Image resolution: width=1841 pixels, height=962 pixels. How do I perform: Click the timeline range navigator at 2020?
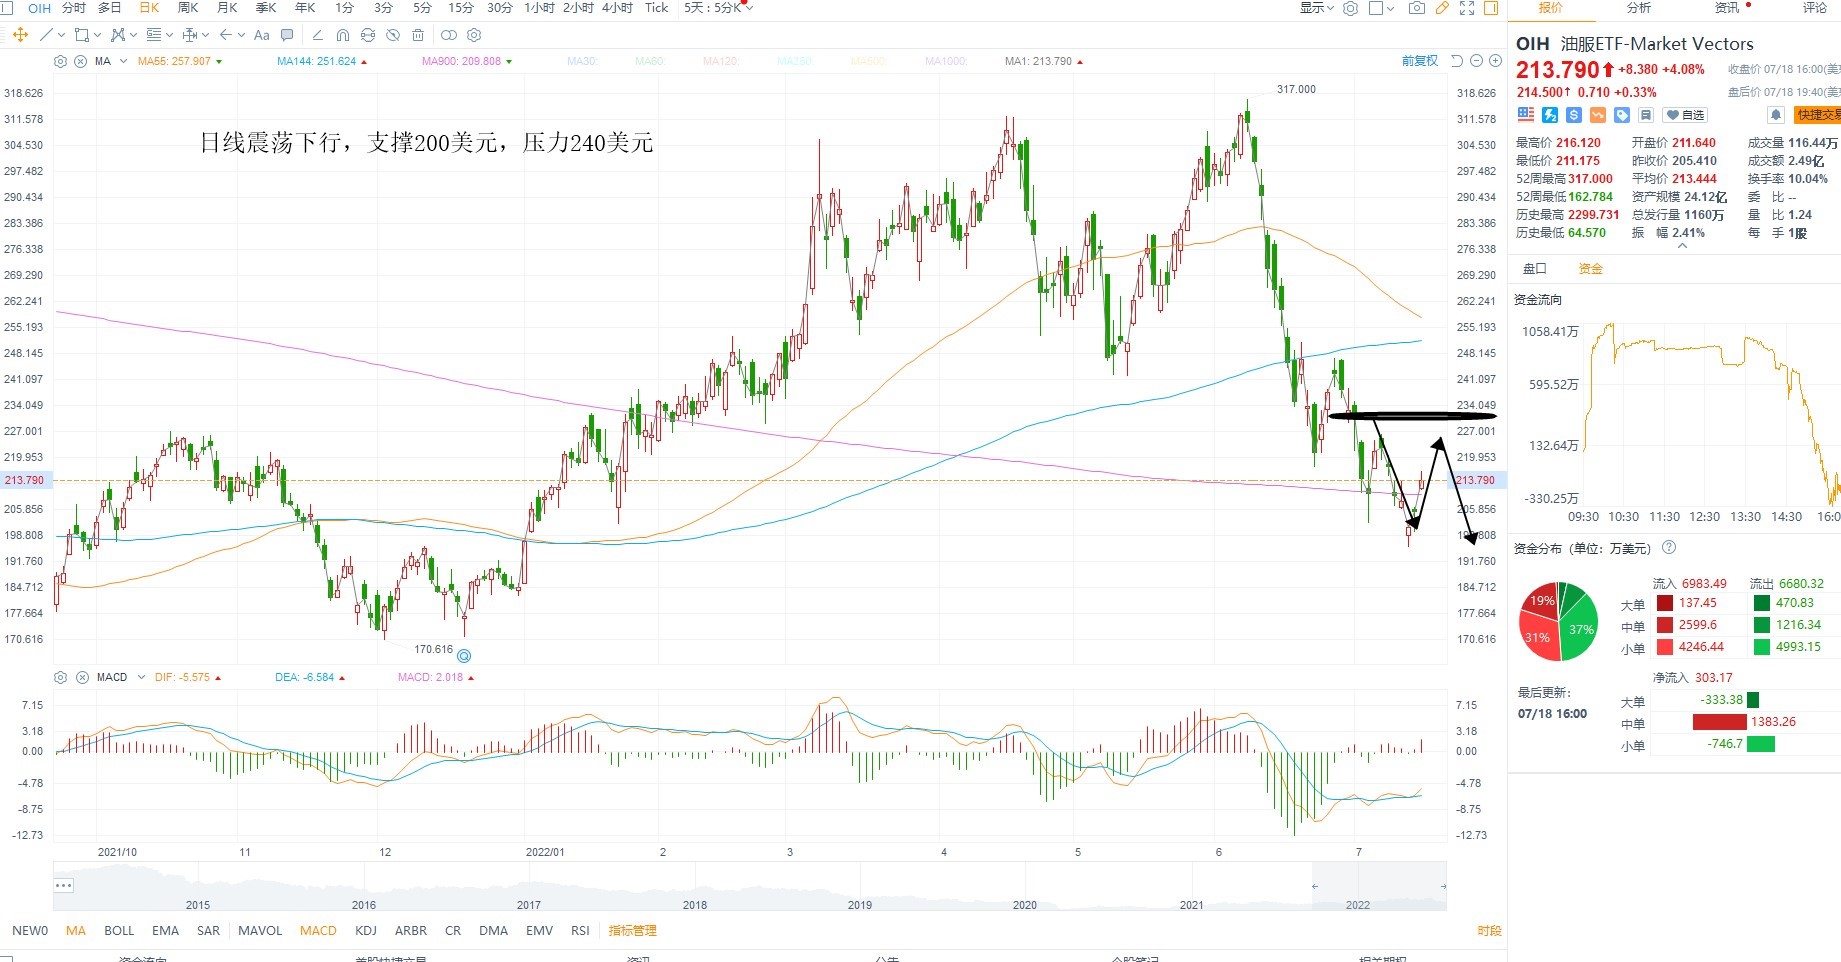tap(1025, 904)
